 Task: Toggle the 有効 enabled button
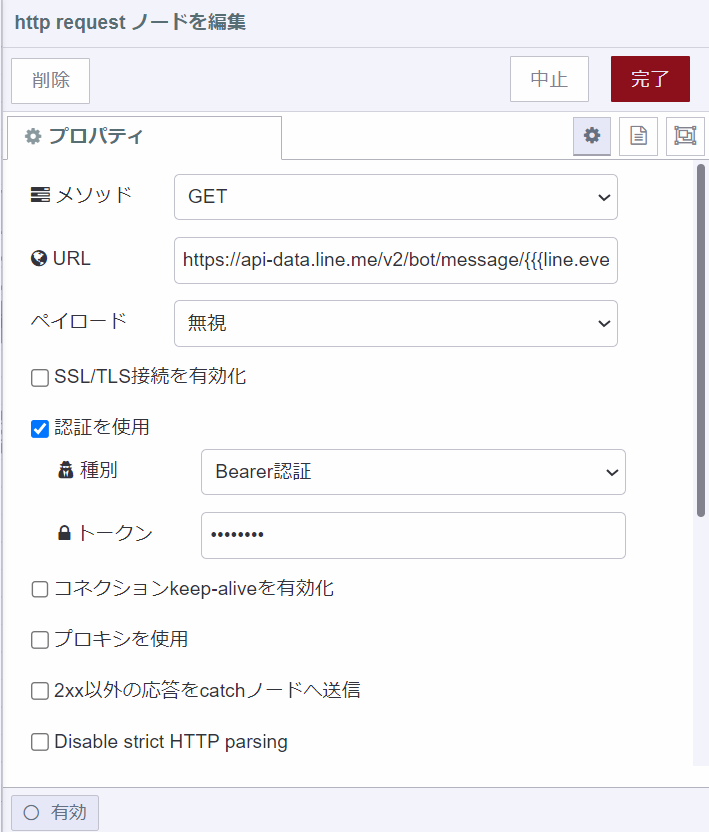point(55,812)
